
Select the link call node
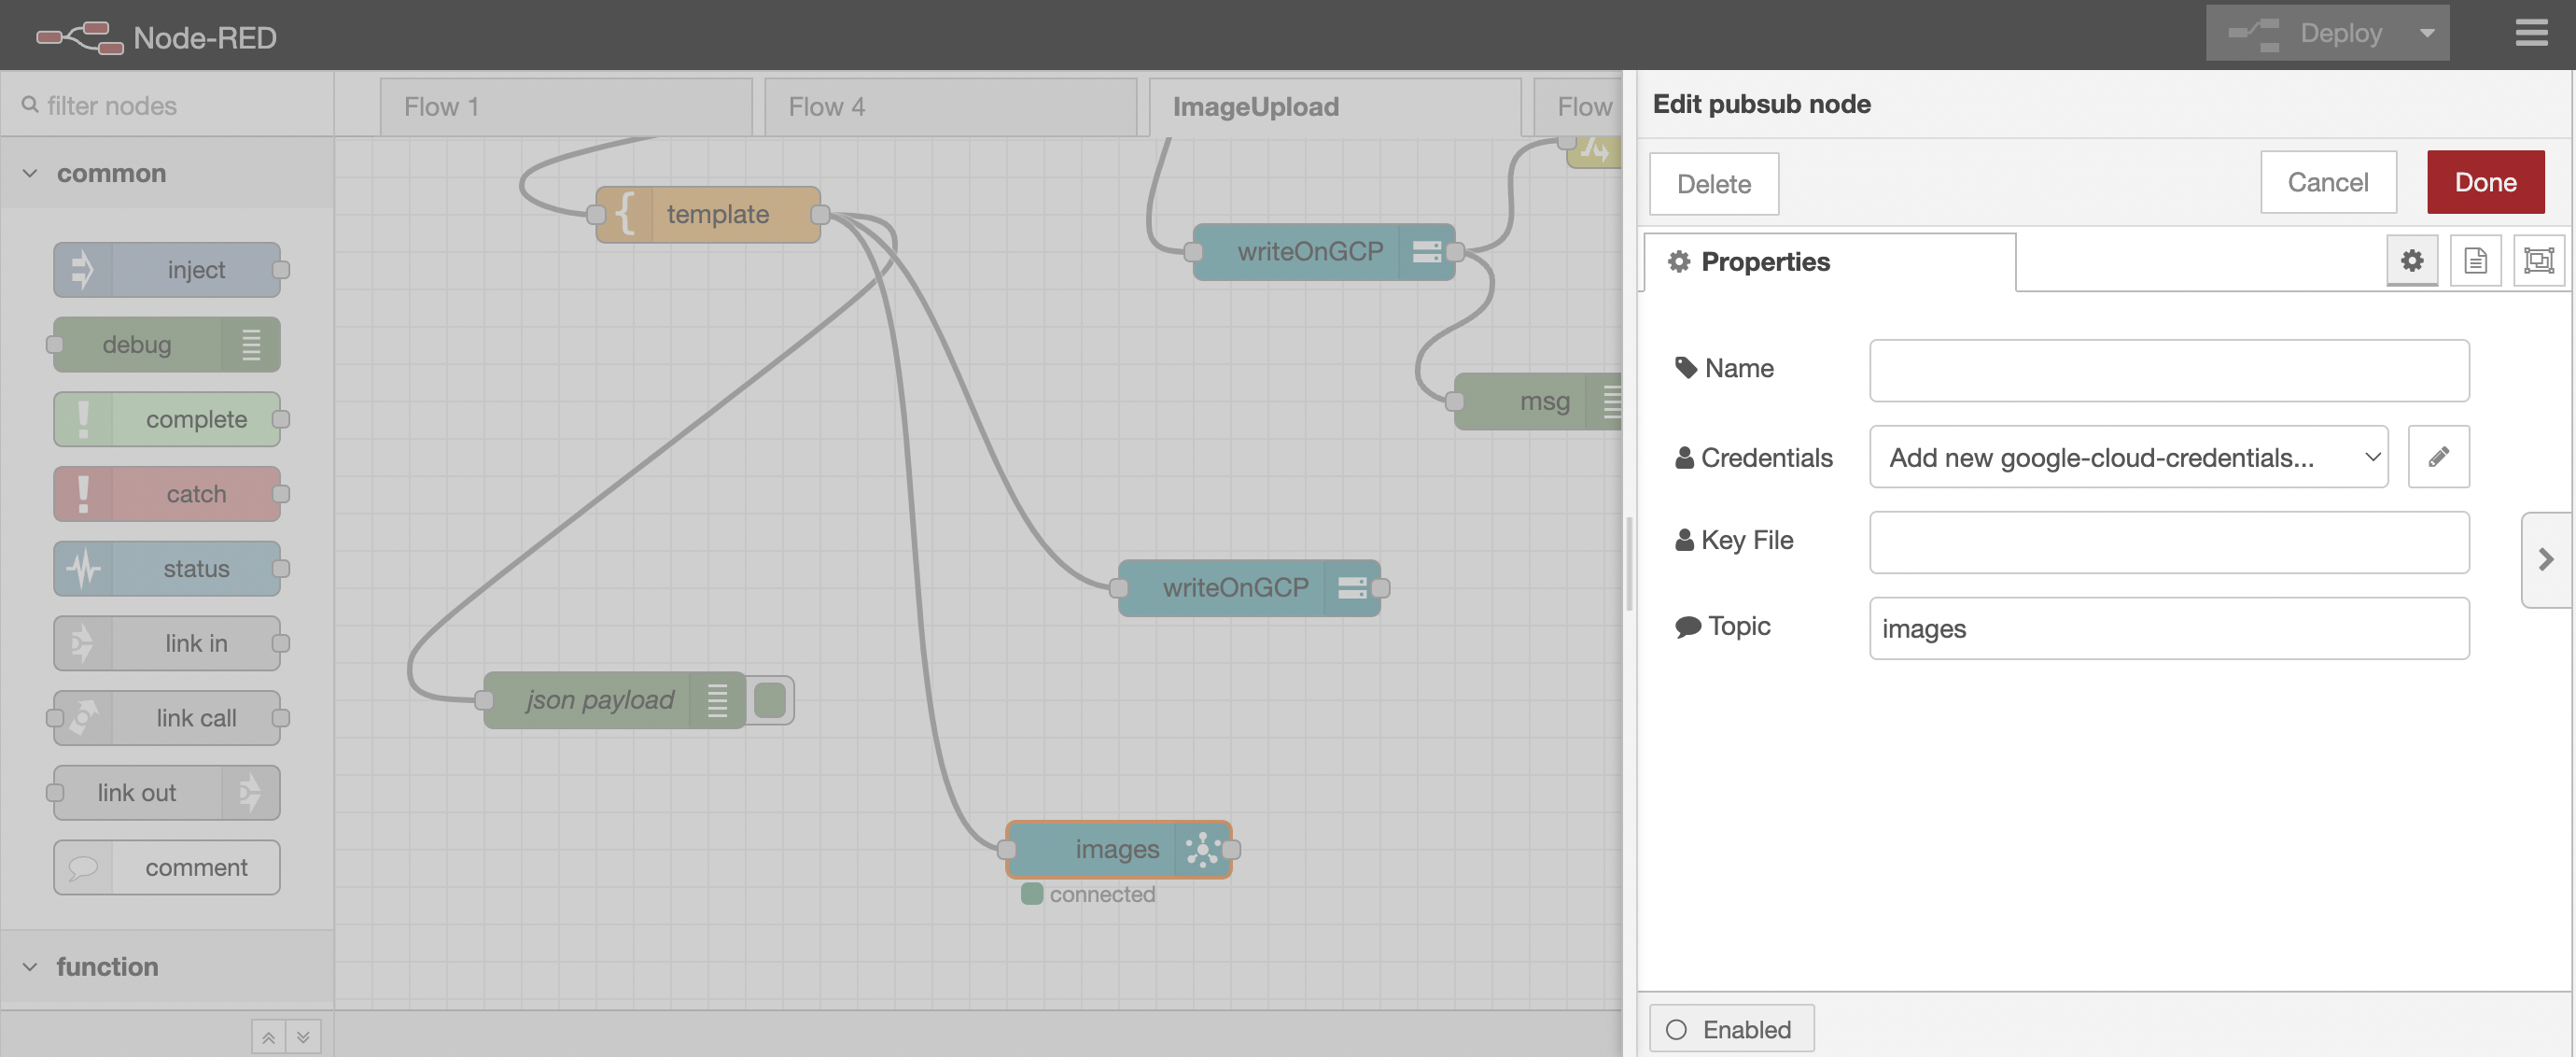point(167,718)
